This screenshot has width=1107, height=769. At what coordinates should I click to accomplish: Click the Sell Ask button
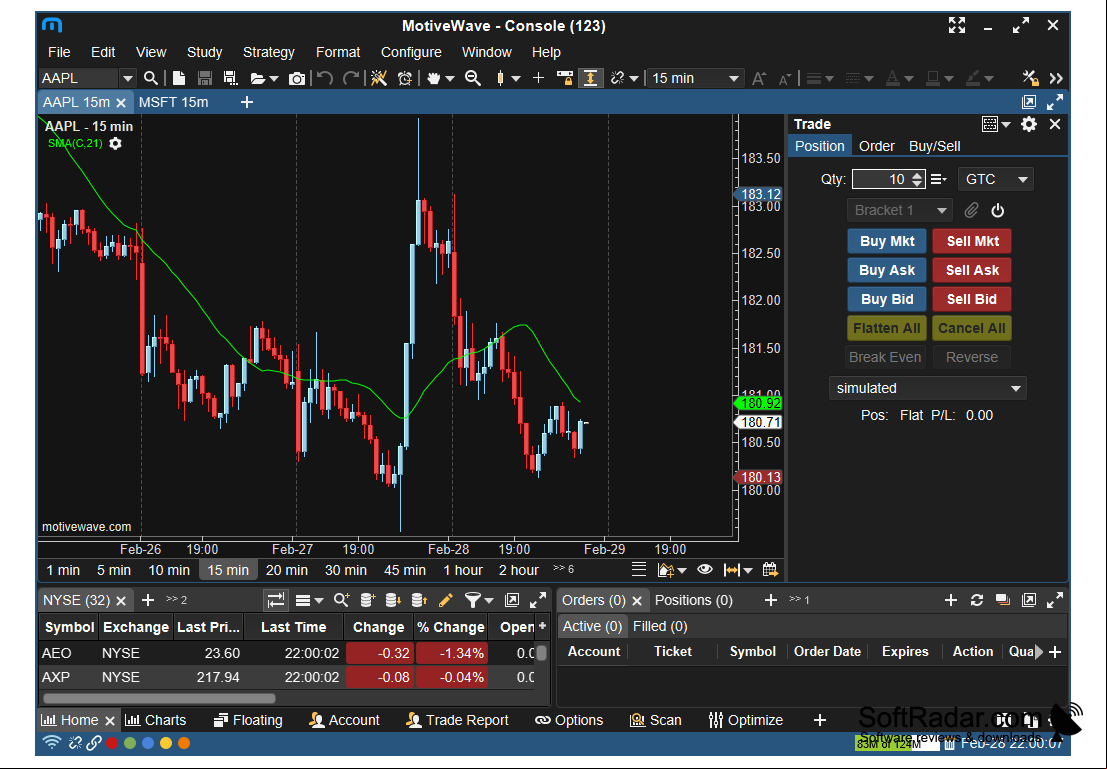pyautogui.click(x=972, y=270)
